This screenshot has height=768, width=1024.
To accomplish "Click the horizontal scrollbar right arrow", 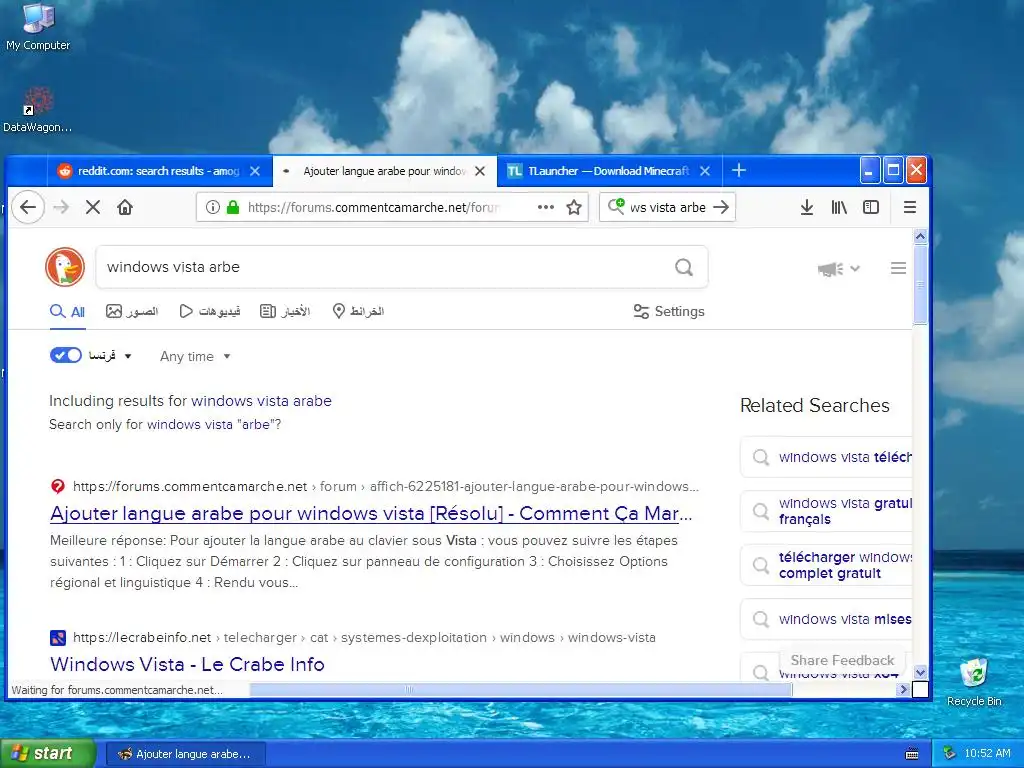I will point(904,689).
